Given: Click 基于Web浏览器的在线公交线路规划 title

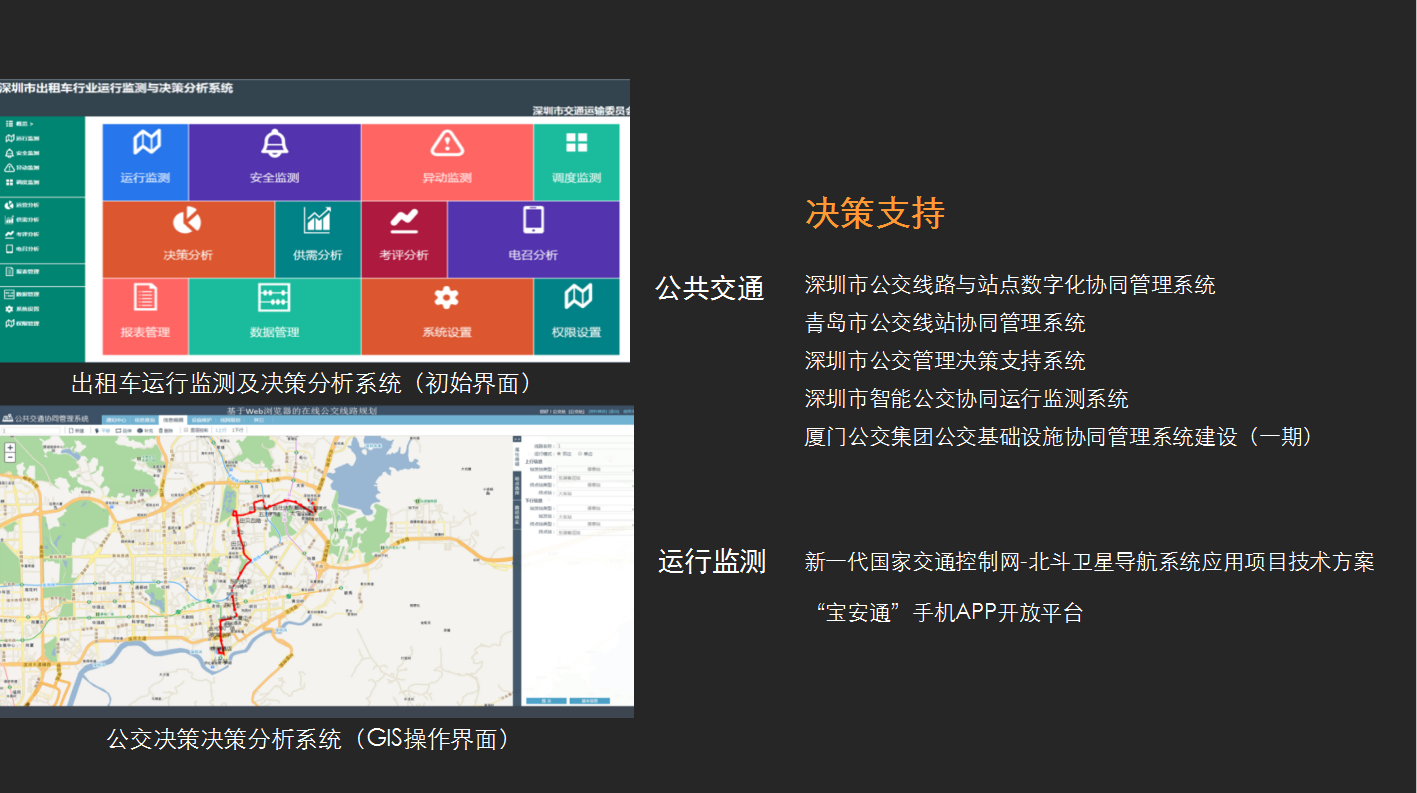Looking at the screenshot, I should click(x=301, y=411).
